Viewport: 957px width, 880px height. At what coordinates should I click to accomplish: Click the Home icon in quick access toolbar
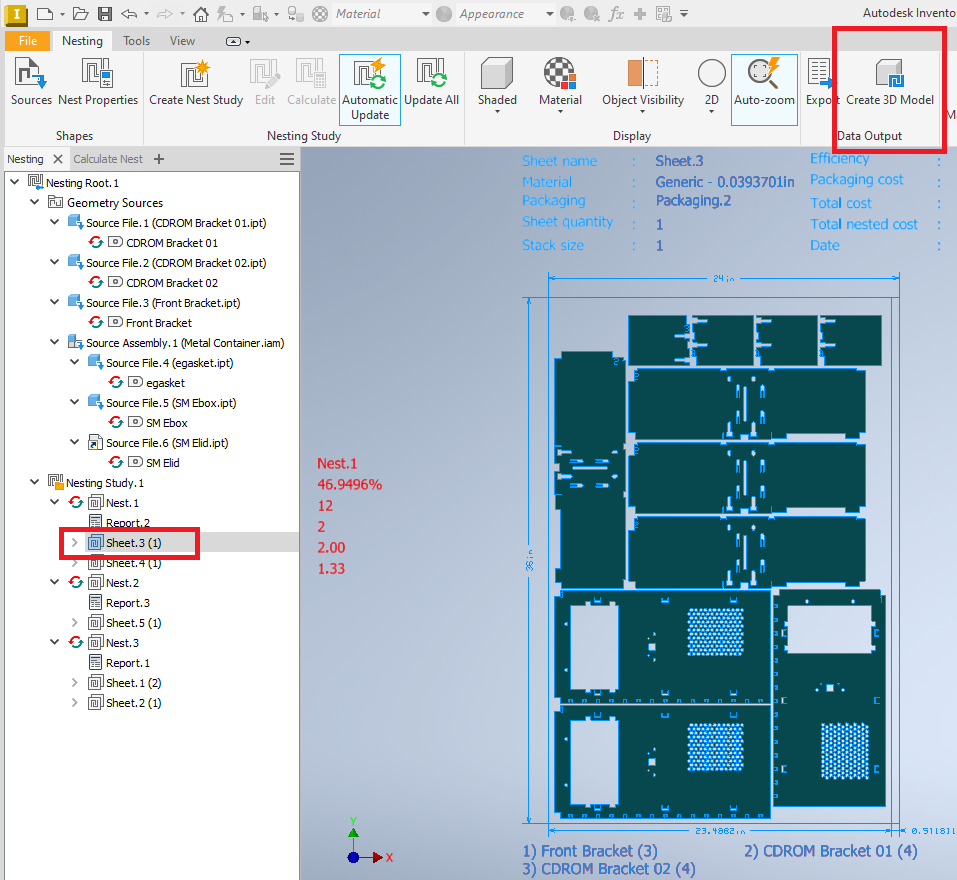pyautogui.click(x=201, y=13)
